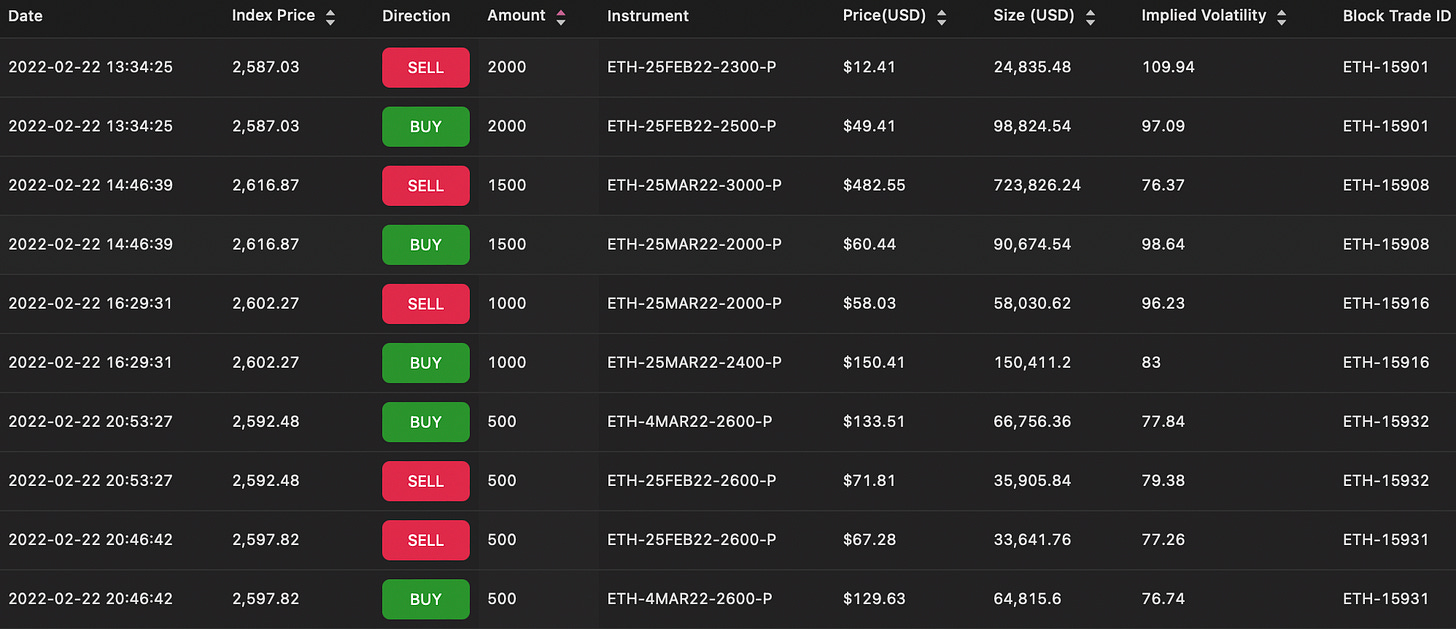Image resolution: width=1456 pixels, height=629 pixels.
Task: Click ETH-15932 in the $133.51 row
Action: point(1386,421)
